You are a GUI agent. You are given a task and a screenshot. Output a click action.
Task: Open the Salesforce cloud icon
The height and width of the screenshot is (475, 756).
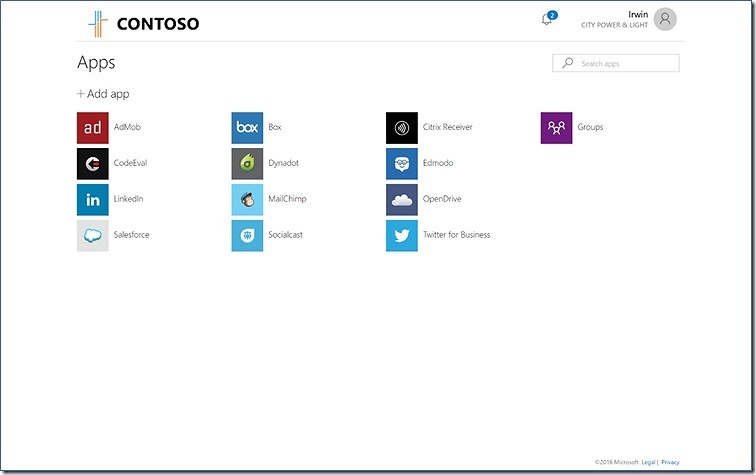point(92,236)
